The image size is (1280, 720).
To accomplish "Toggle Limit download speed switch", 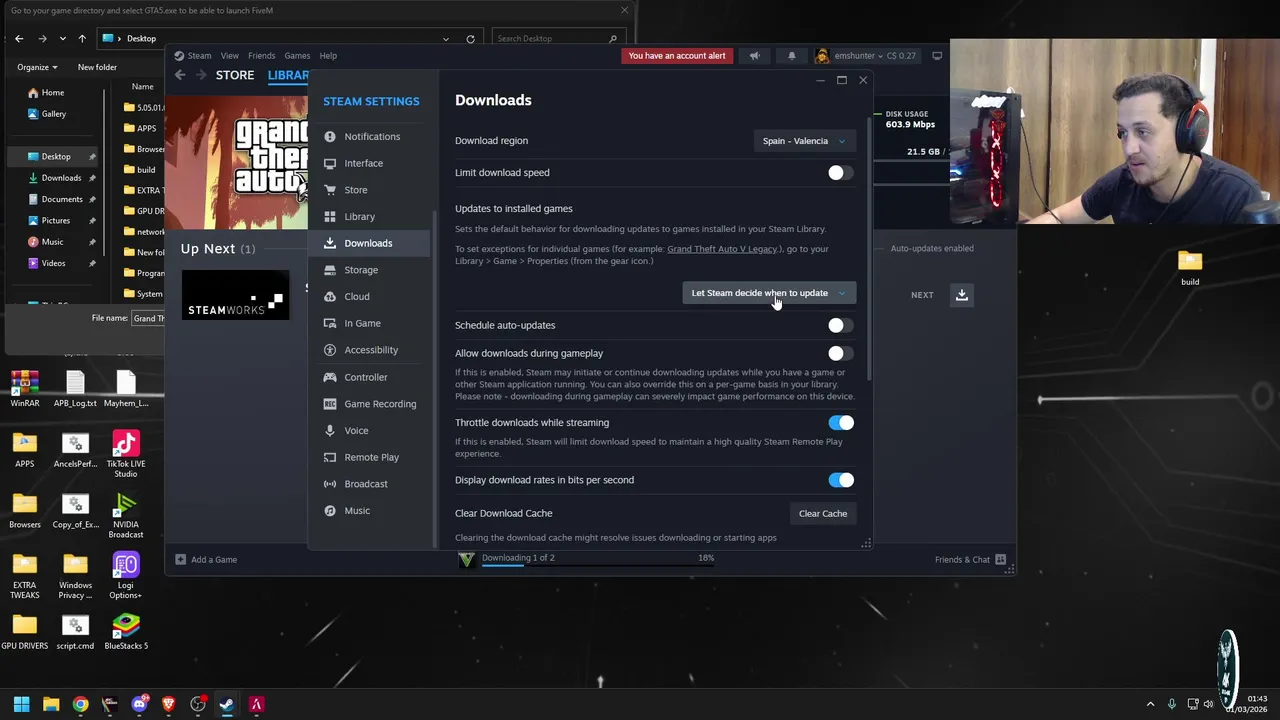I will [840, 173].
